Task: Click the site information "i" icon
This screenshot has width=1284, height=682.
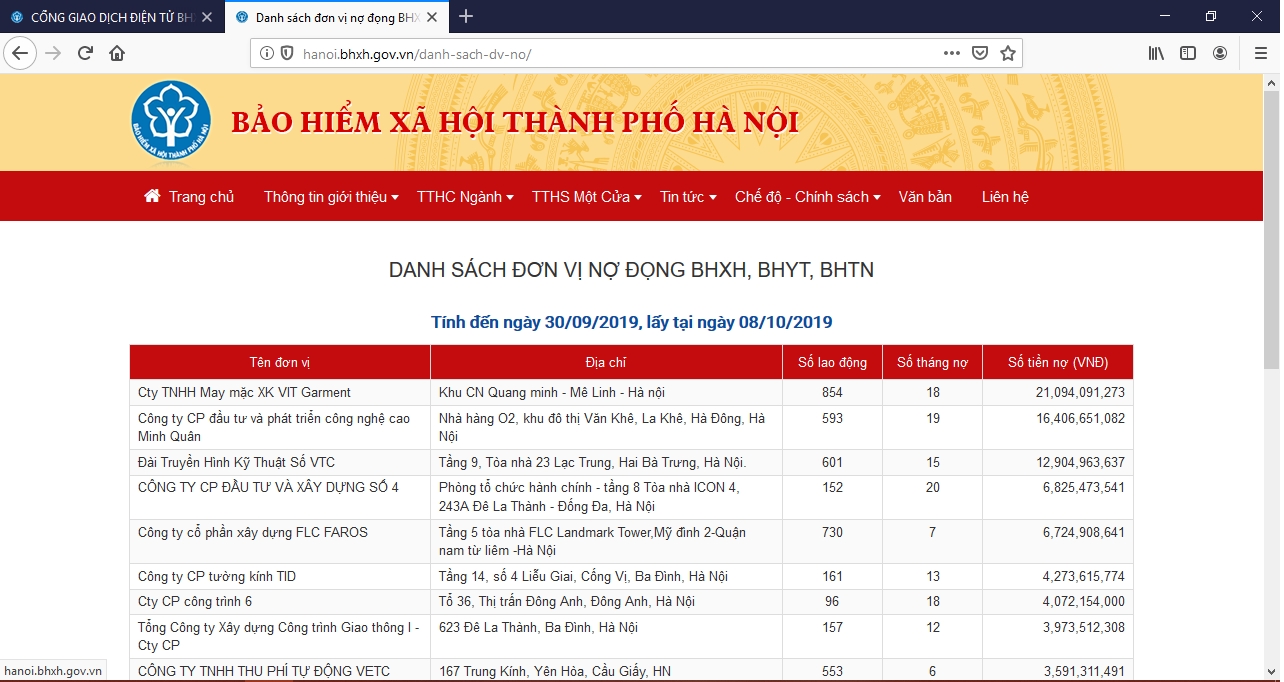Action: point(266,53)
